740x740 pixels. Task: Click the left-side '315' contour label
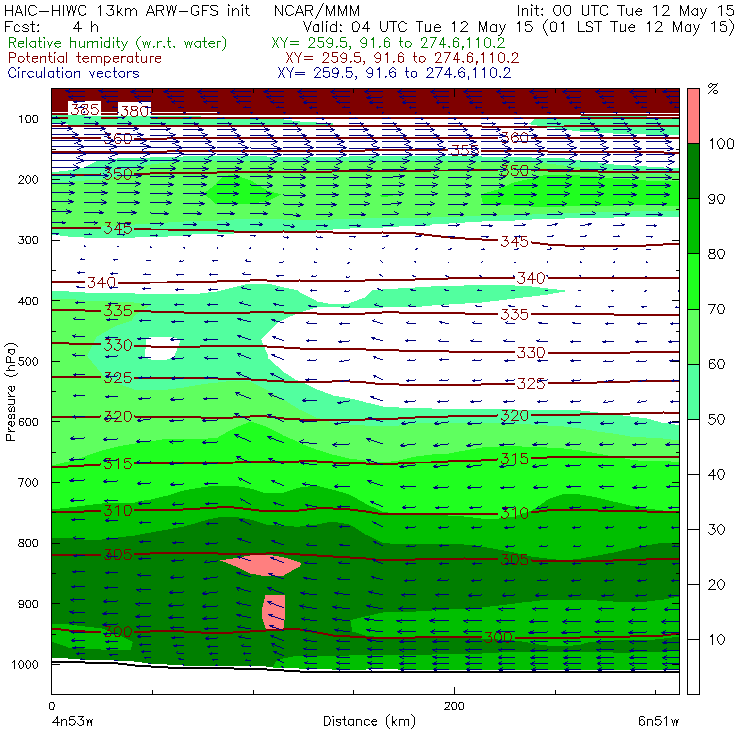[118, 463]
